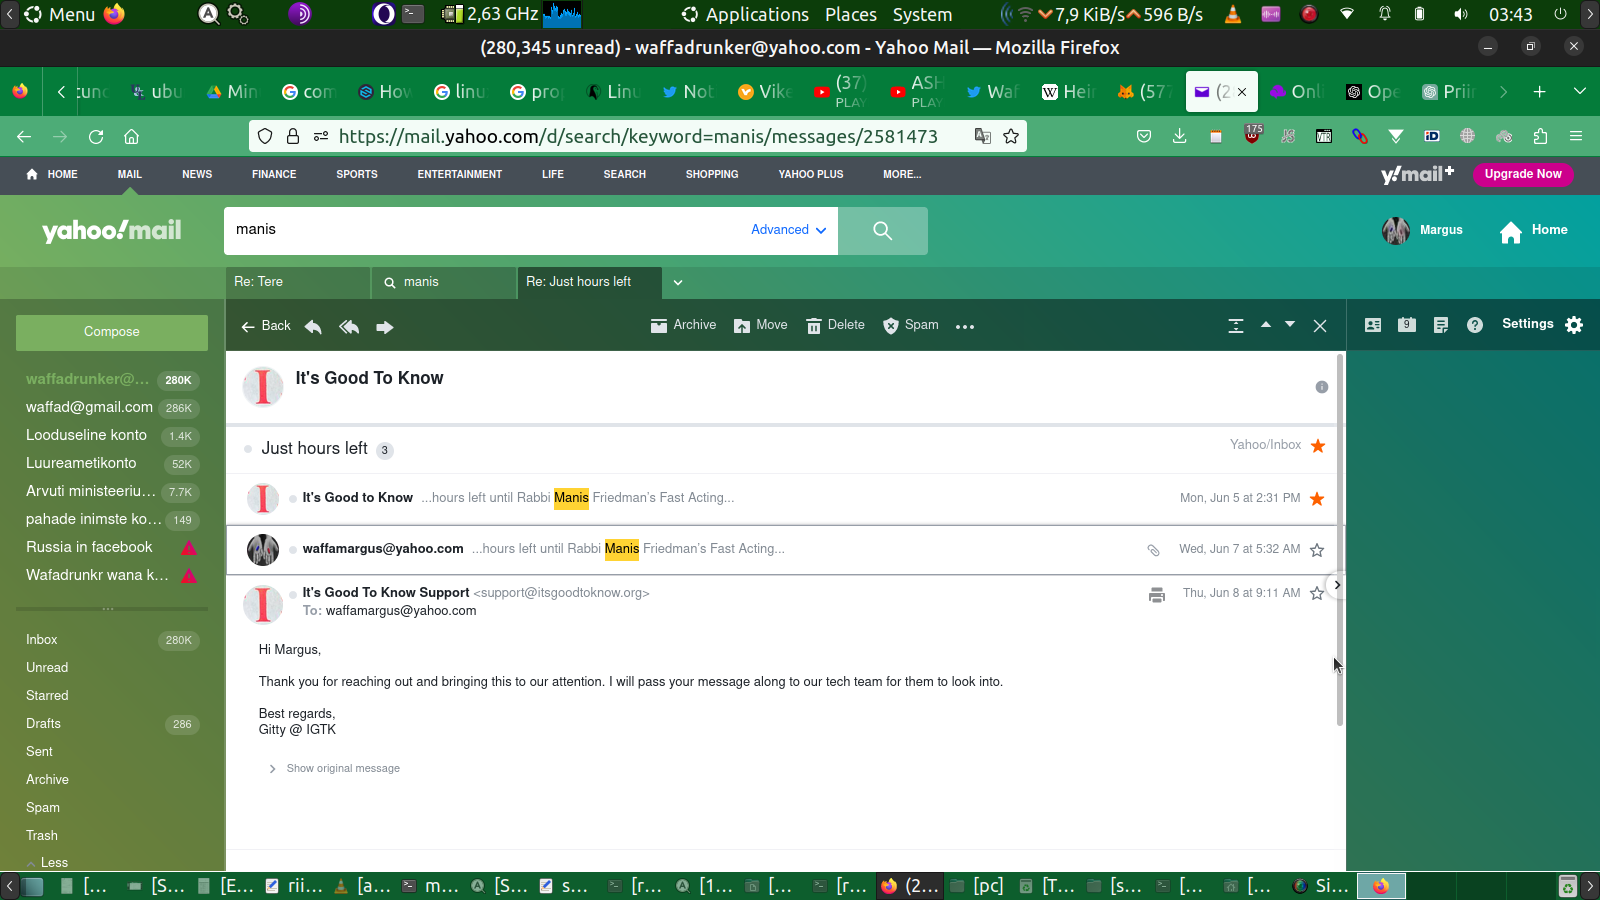Click the Home house icon near Margus
Image resolution: width=1600 pixels, height=900 pixels.
1511,232
